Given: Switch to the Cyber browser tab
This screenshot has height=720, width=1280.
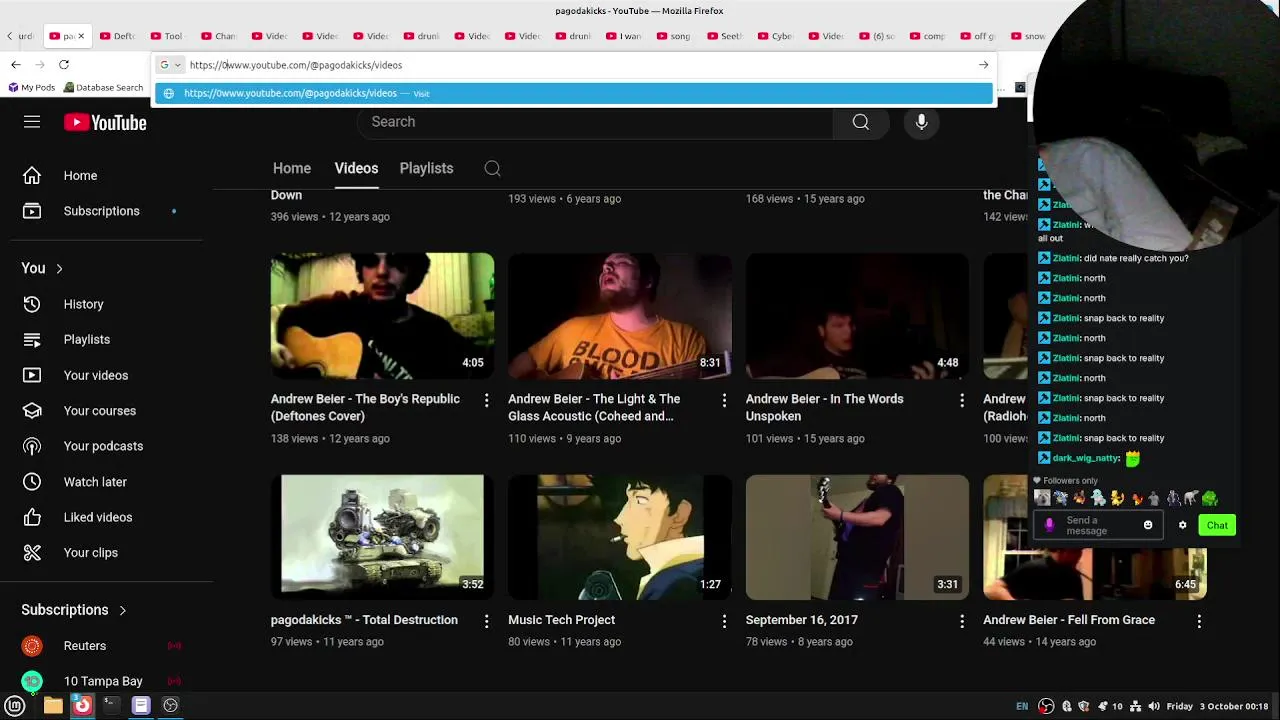Looking at the screenshot, I should click(x=776, y=36).
